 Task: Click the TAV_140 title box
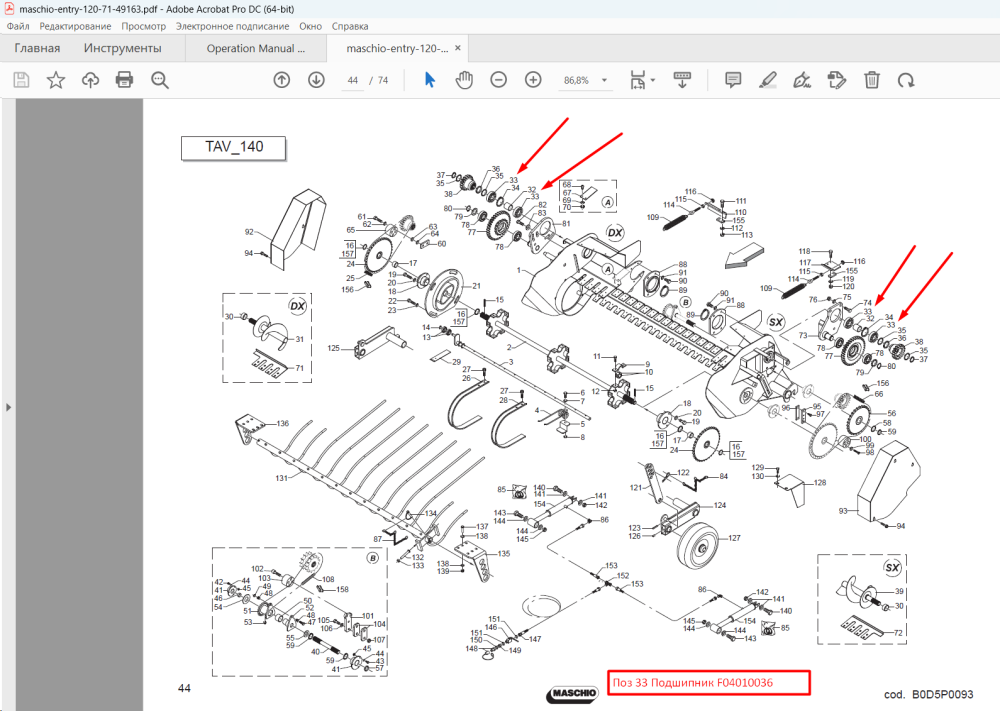233,147
